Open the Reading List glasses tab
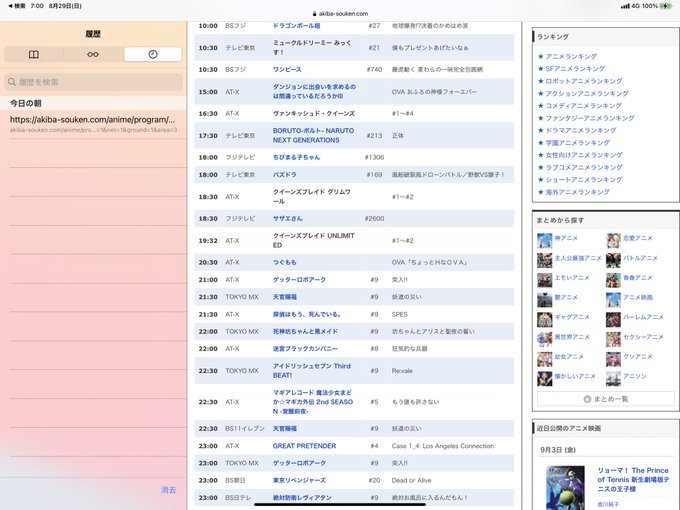Viewport: 680px width, 510px height. (93, 54)
